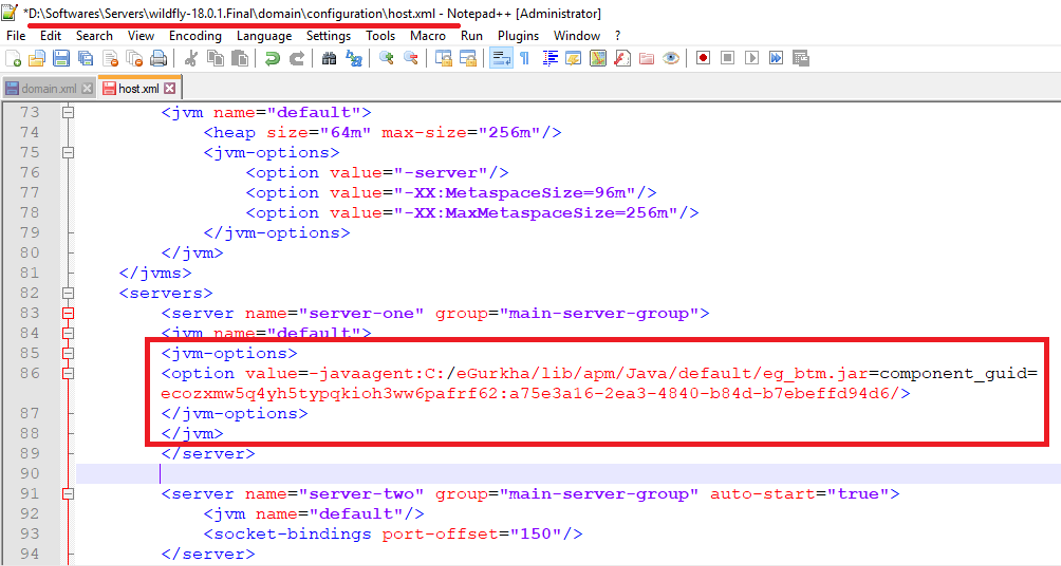Close the host.xml tab
Image resolution: width=1061 pixels, height=566 pixels.
[170, 89]
